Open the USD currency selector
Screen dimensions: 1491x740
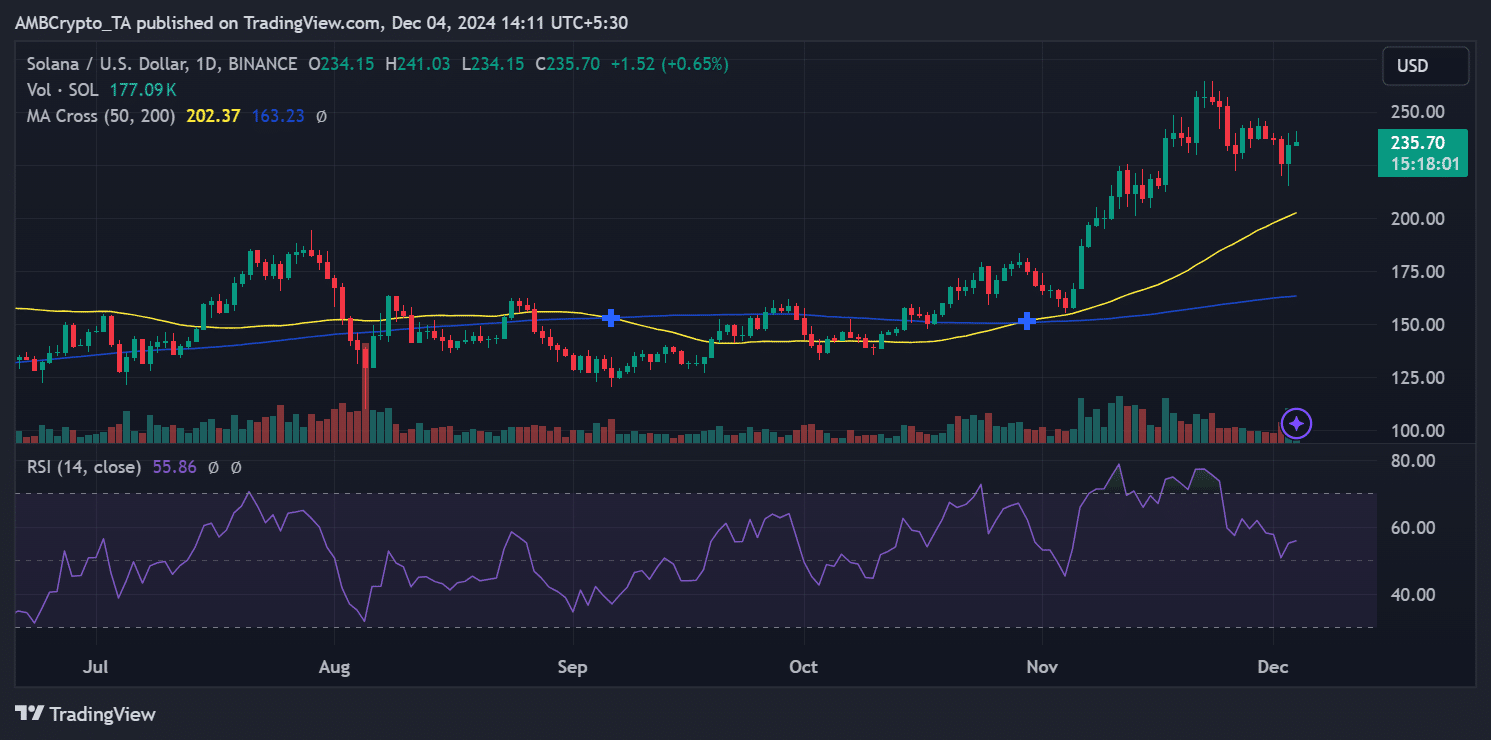click(x=1426, y=66)
